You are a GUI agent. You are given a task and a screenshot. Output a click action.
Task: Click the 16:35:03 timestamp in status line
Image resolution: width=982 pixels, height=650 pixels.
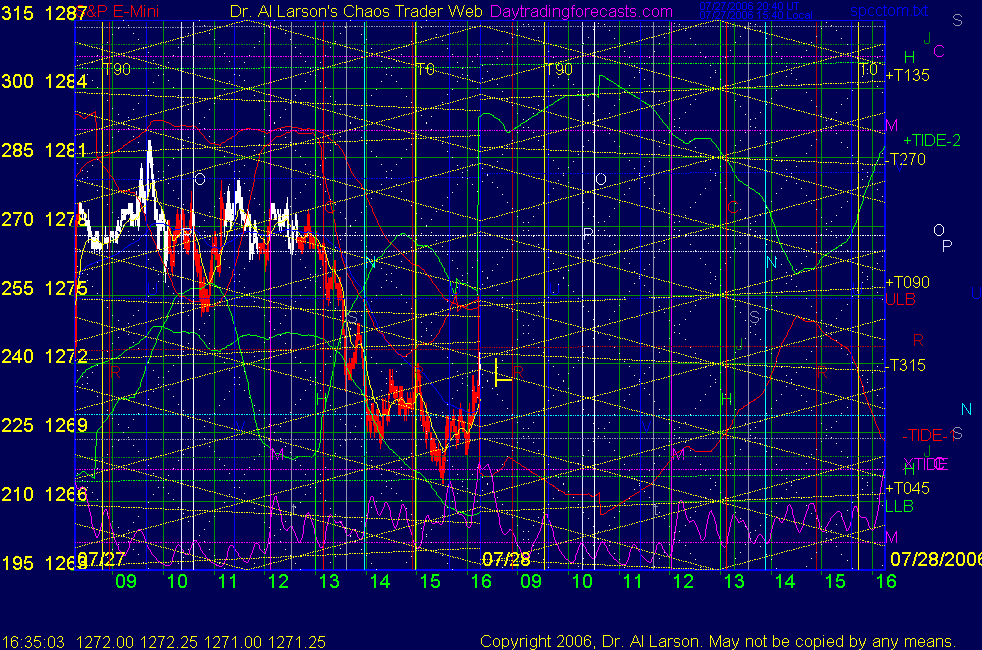tap(34, 642)
